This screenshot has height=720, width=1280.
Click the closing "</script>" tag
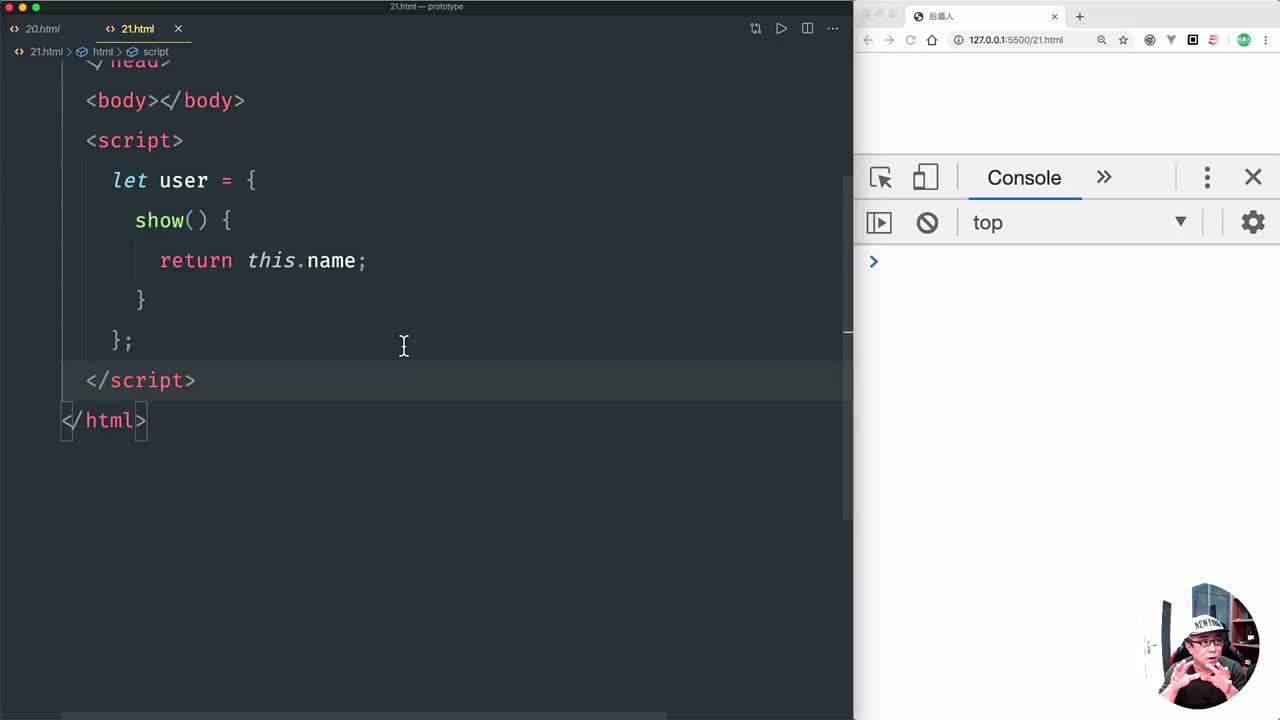[x=141, y=381]
